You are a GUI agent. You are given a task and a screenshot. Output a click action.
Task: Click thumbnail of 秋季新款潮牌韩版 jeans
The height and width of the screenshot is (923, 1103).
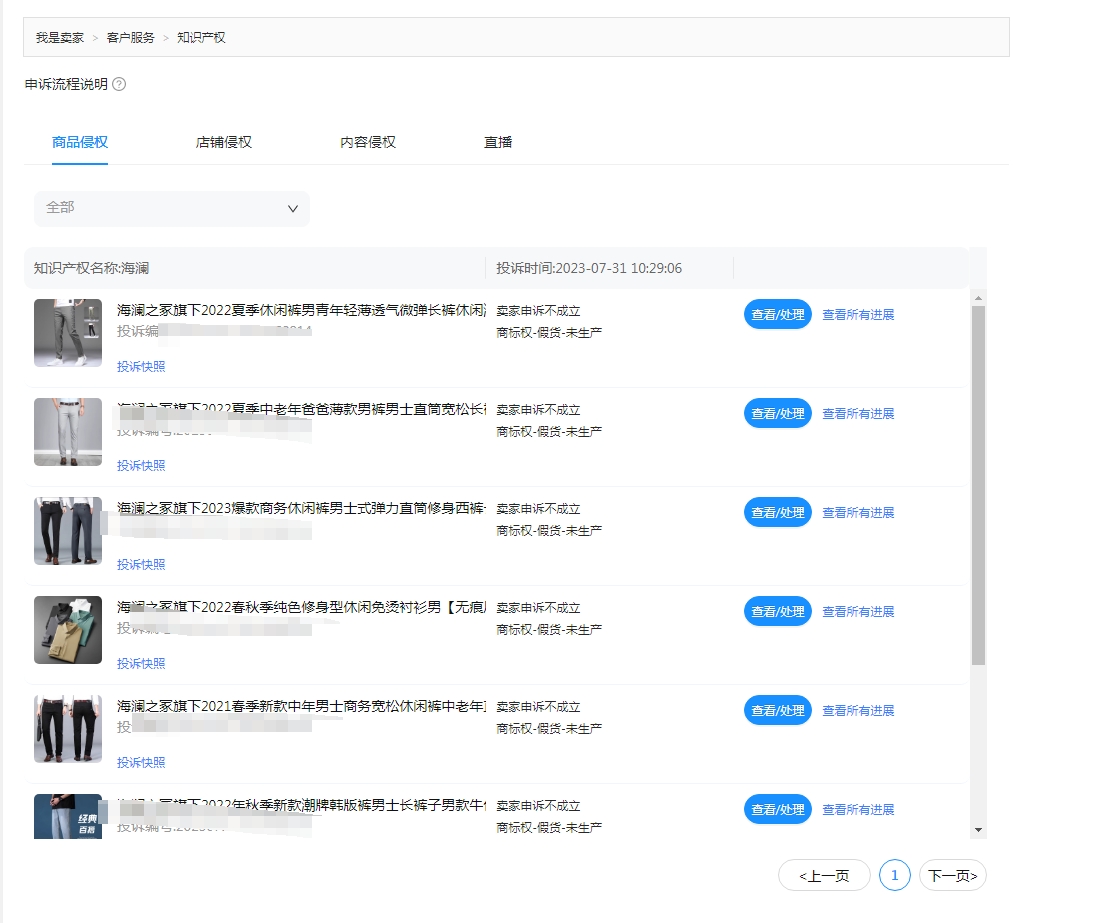[x=68, y=816]
